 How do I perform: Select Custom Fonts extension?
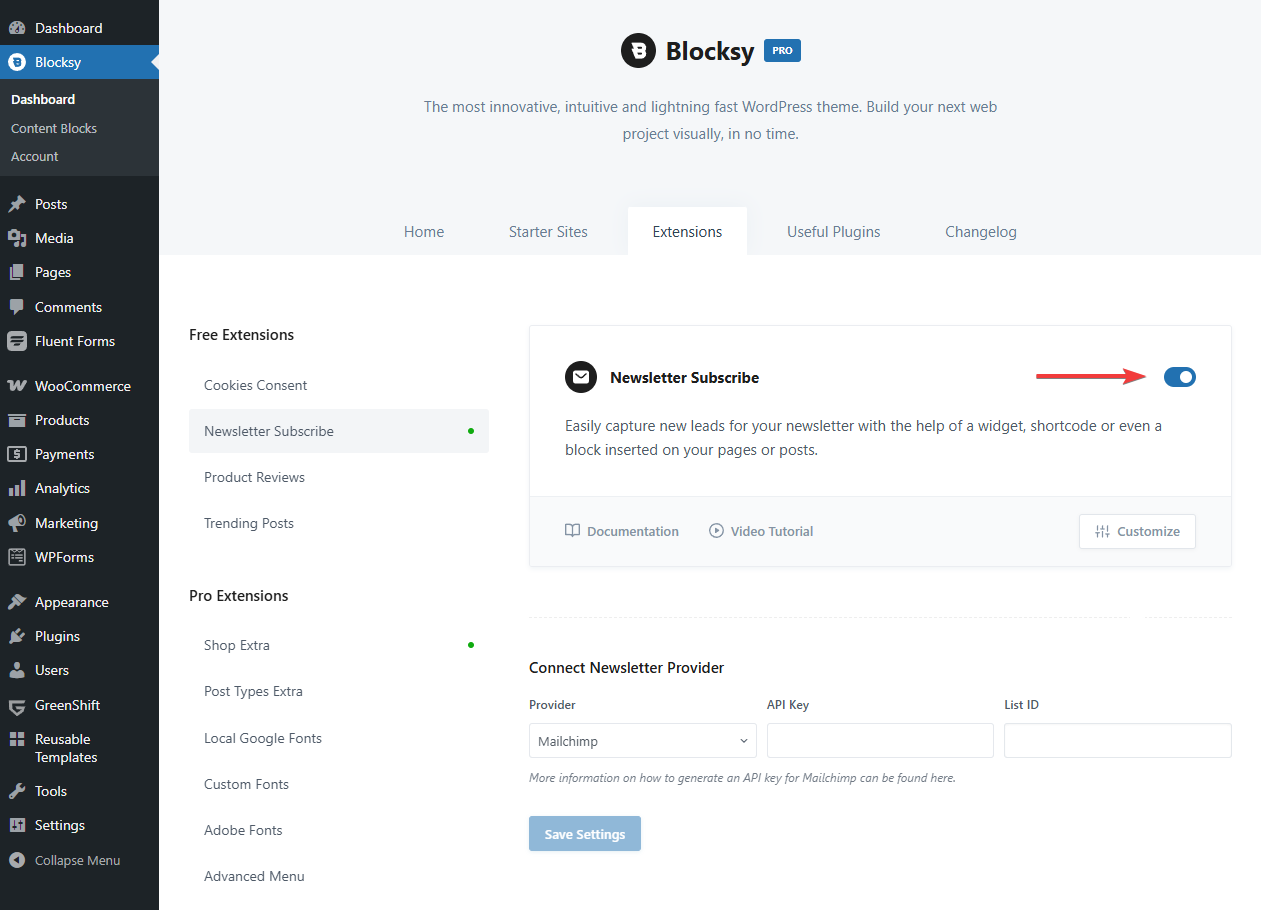[x=339, y=784]
